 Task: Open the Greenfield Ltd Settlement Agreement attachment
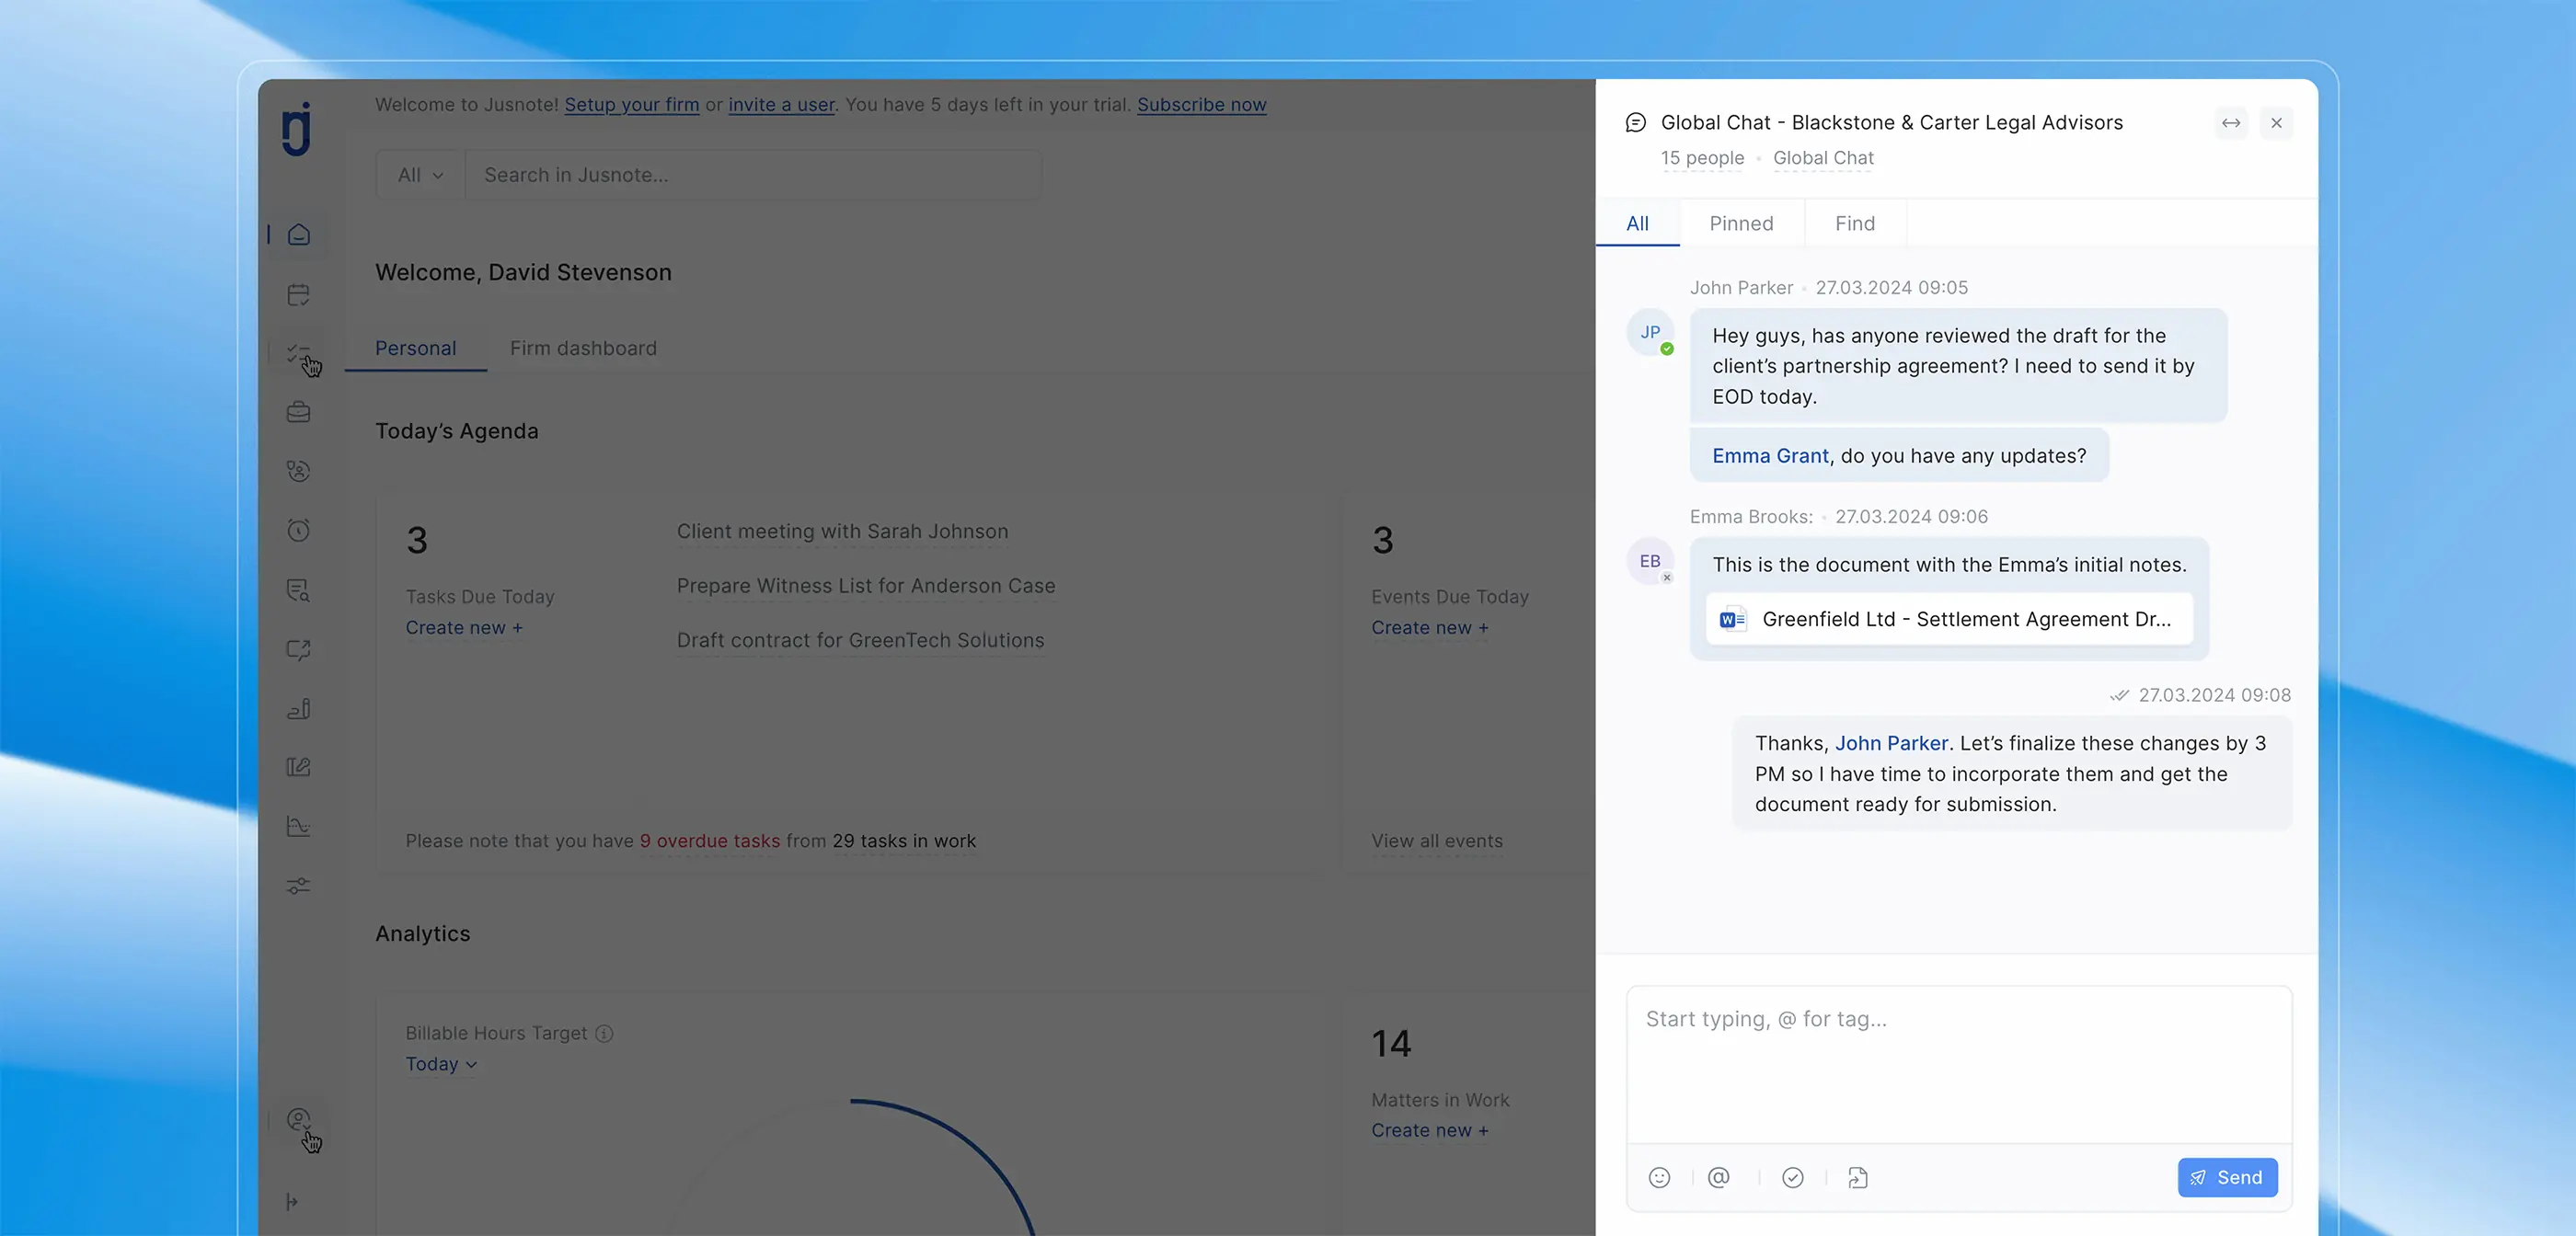1949,620
